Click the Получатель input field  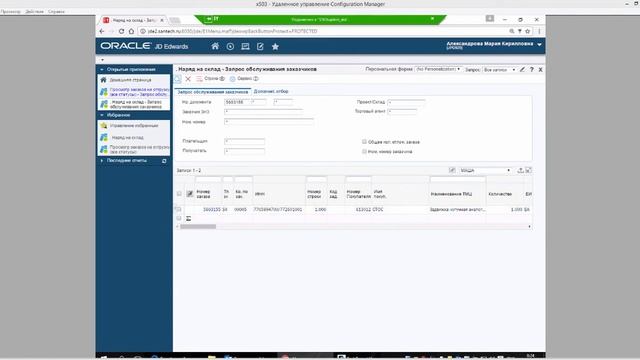244,151
